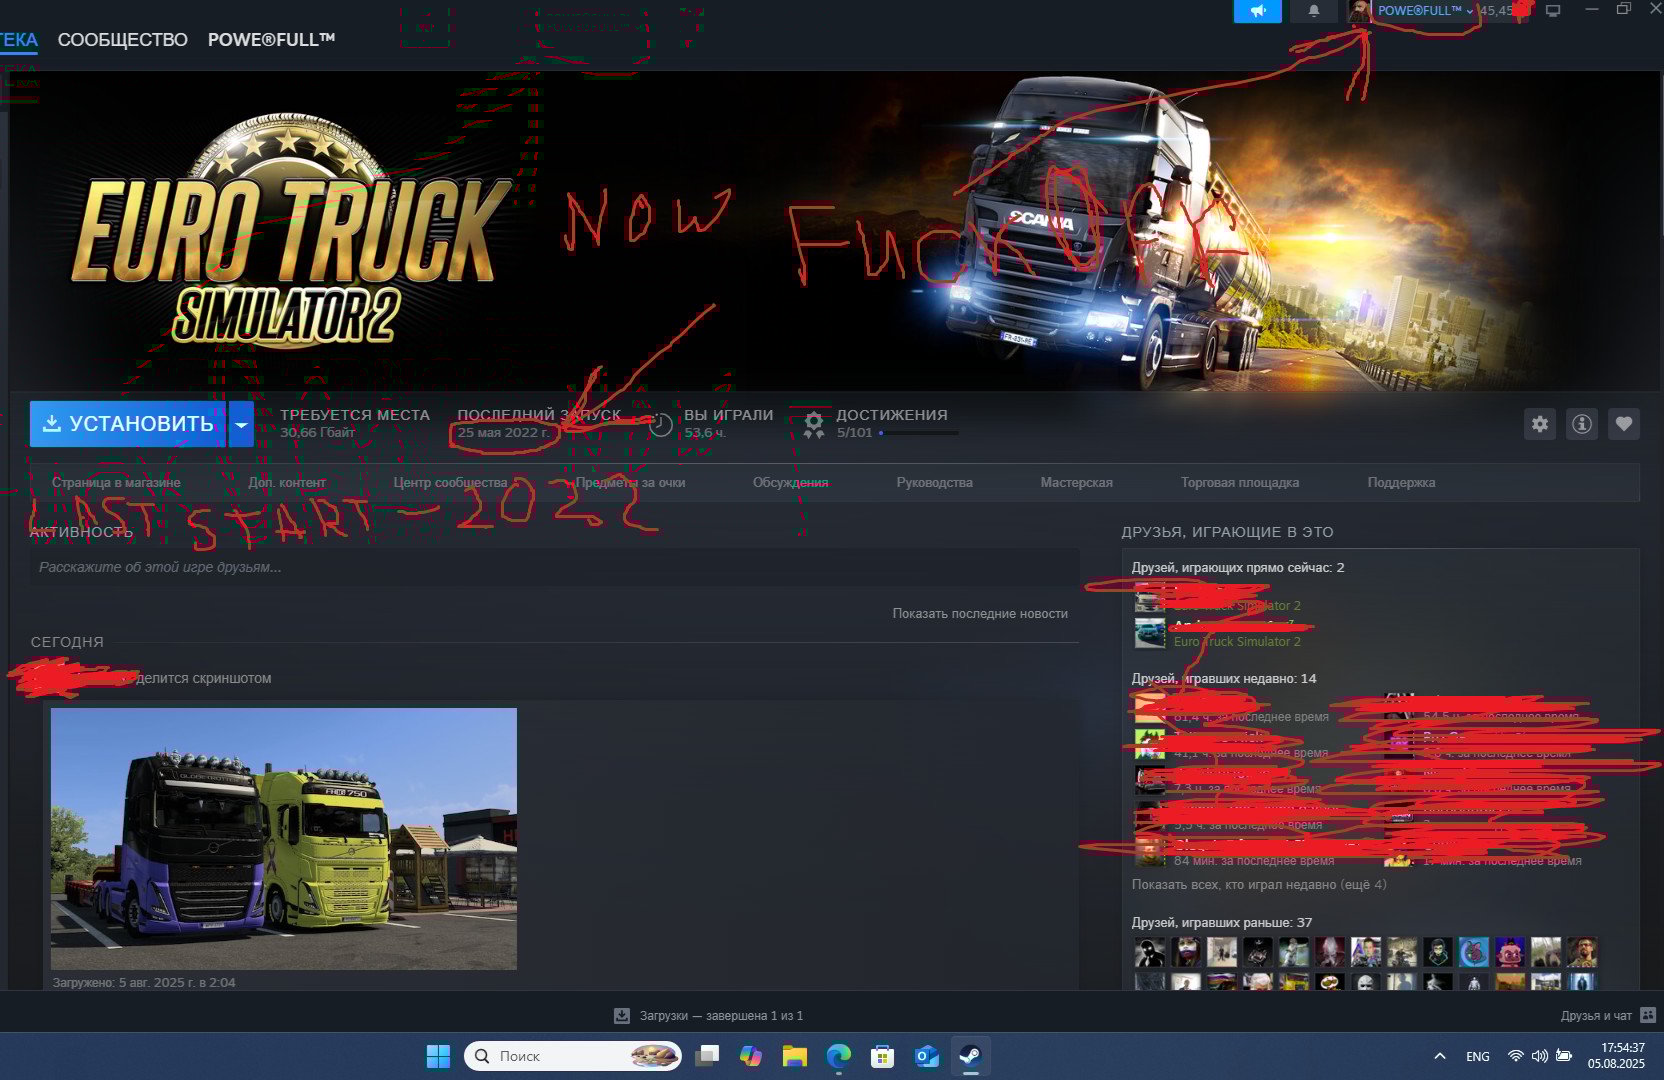Open Microsoft Store from taskbar
The height and width of the screenshot is (1080, 1664).
pyautogui.click(x=882, y=1056)
